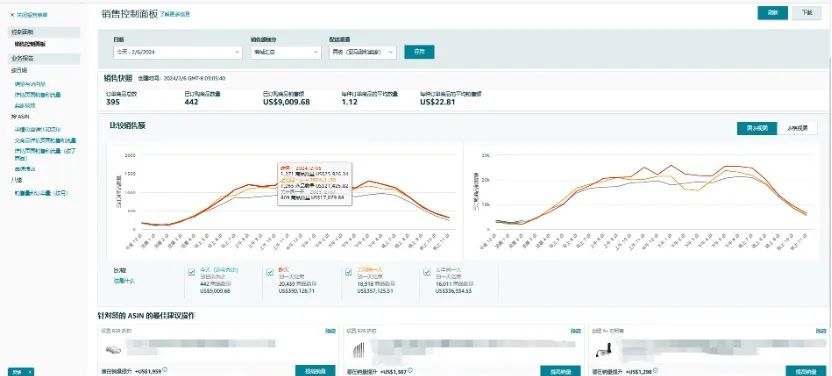Open the 销售细分 sales breakdown dropdown
The width and height of the screenshot is (832, 376).
click(x=285, y=53)
